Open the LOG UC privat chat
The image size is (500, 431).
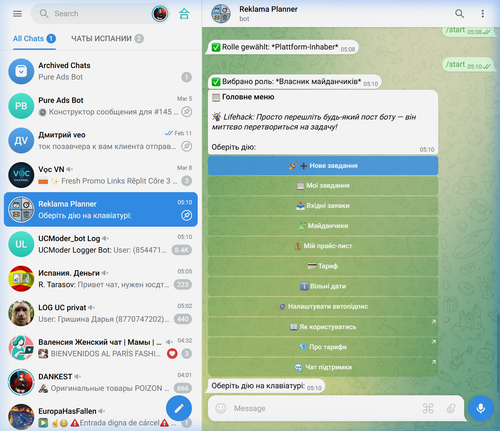101,313
